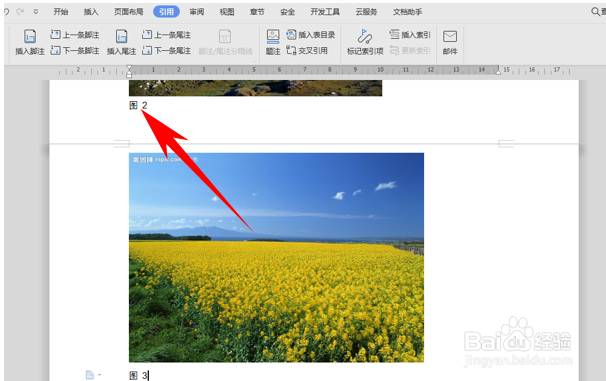Go to next endnote (下一条尾注)

point(166,51)
